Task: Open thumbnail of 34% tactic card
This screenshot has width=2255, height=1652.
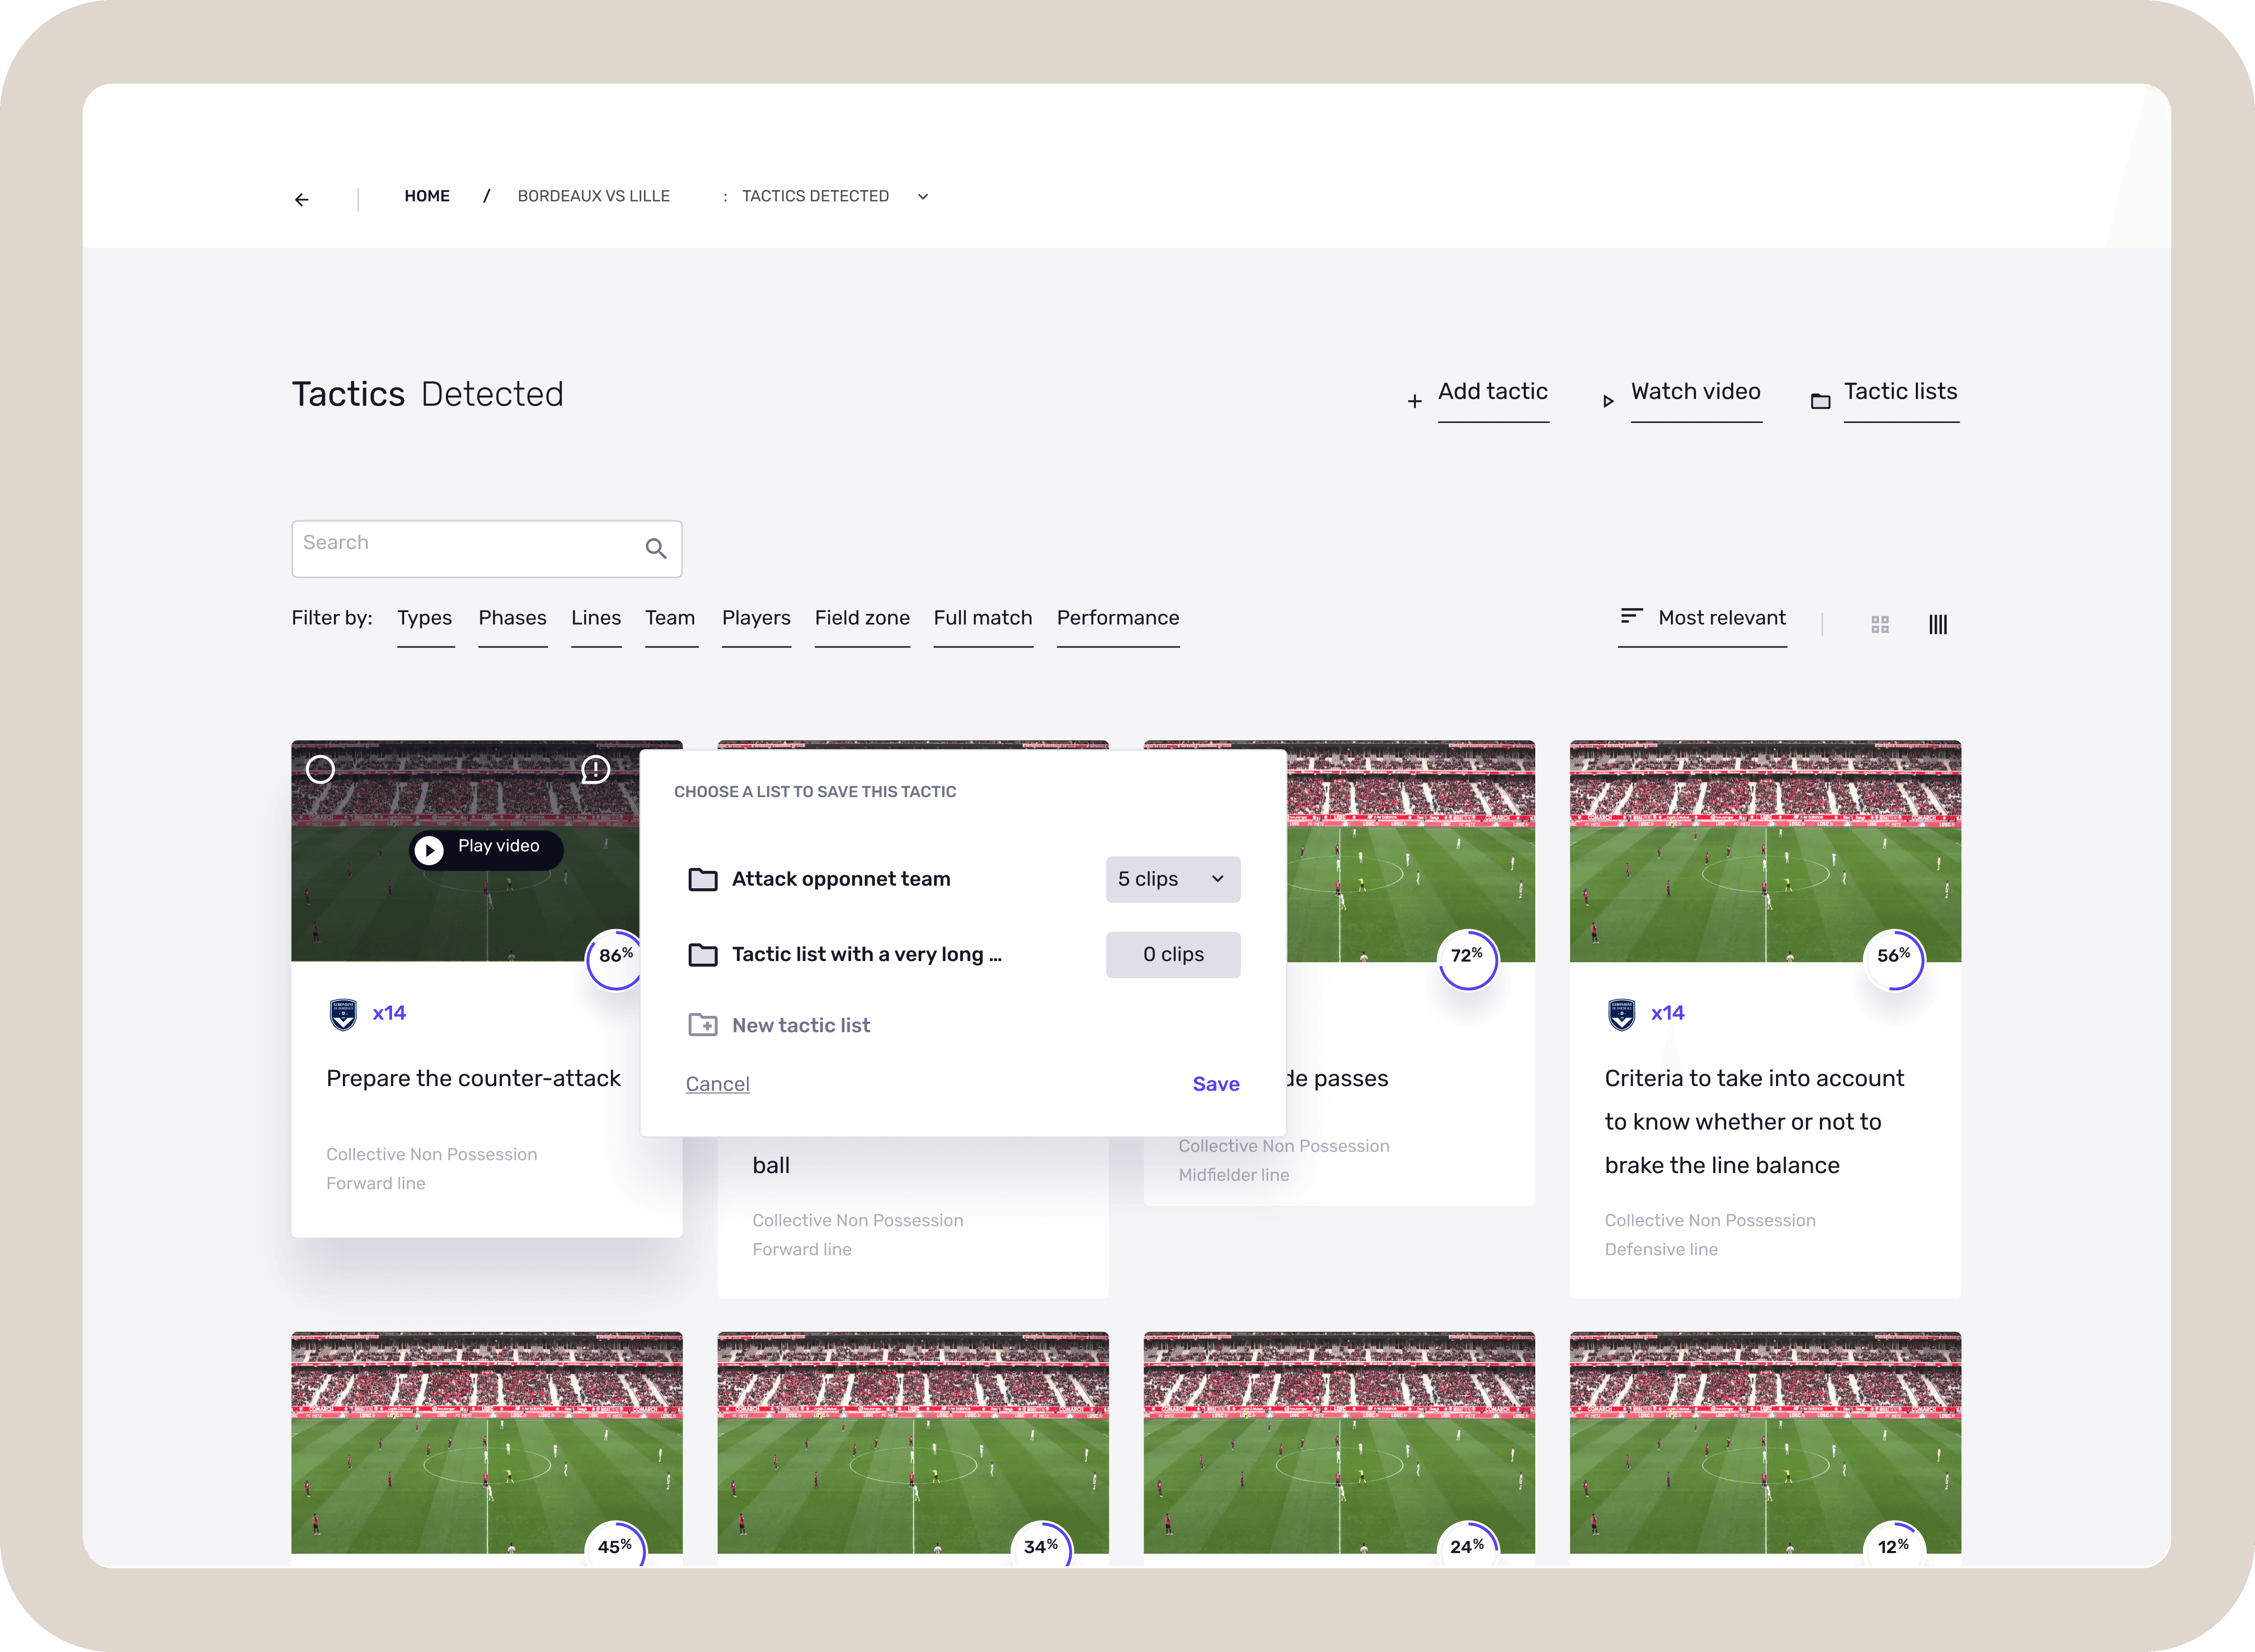Action: (913, 1442)
